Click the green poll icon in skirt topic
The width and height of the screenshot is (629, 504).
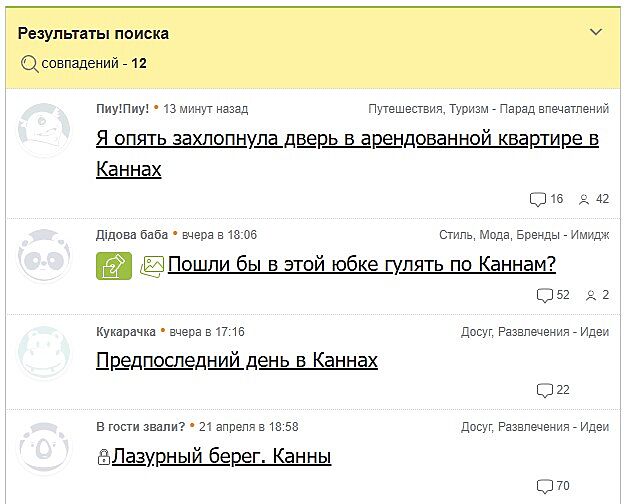[x=114, y=266]
